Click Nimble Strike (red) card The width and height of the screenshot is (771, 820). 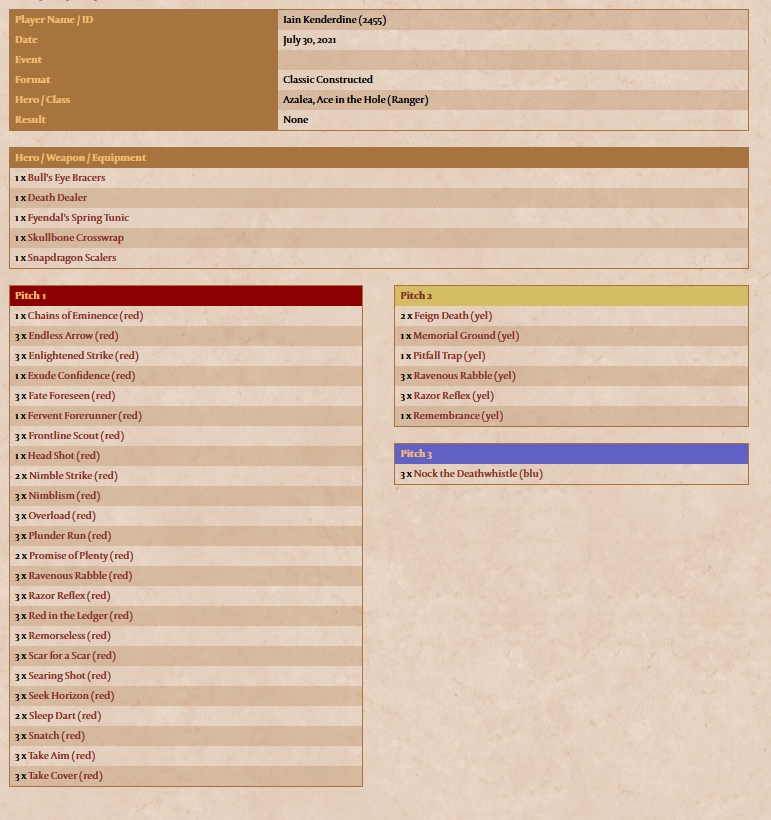tap(73, 475)
